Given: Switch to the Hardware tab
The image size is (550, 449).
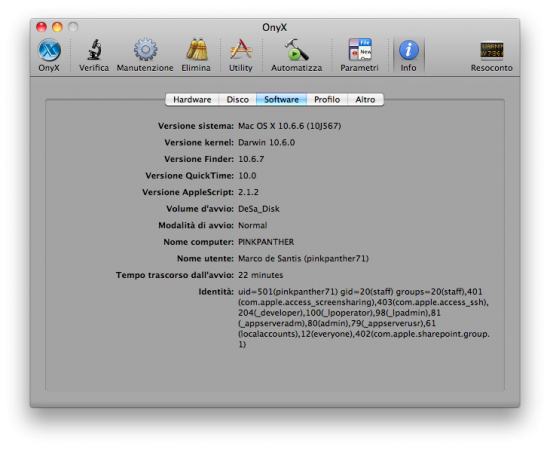Looking at the screenshot, I should tap(192, 100).
